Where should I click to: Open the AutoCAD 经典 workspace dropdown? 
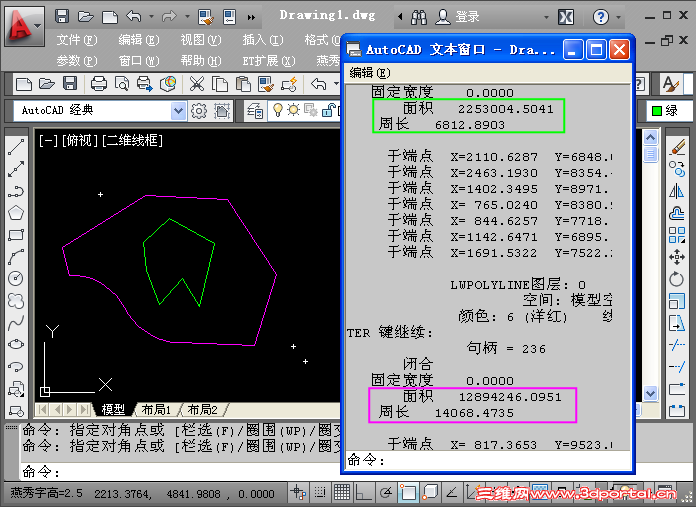point(178,111)
